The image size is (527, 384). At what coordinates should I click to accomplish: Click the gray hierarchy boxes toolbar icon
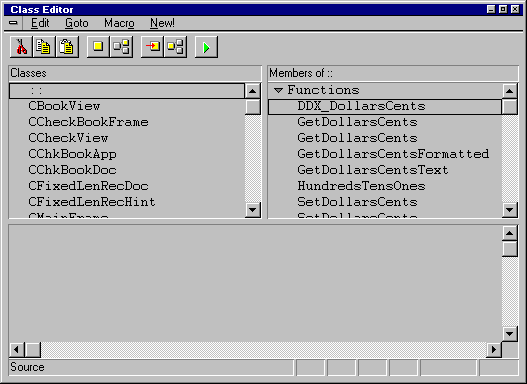[121, 47]
